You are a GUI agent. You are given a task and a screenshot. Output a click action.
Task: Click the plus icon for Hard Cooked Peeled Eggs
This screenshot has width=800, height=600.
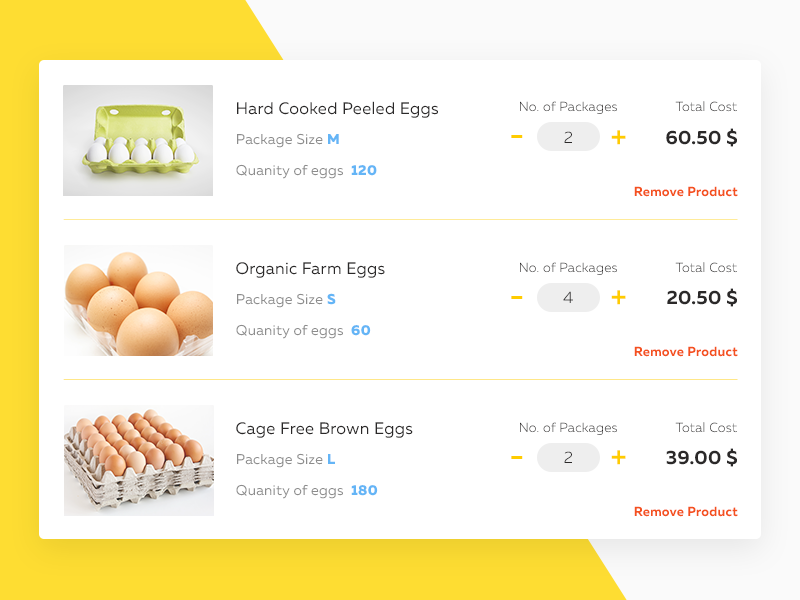click(x=618, y=136)
